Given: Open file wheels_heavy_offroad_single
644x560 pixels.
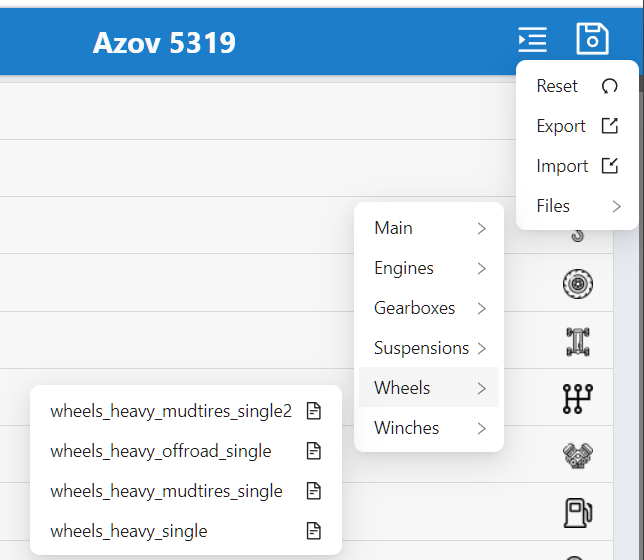Looking at the screenshot, I should (x=186, y=451).
